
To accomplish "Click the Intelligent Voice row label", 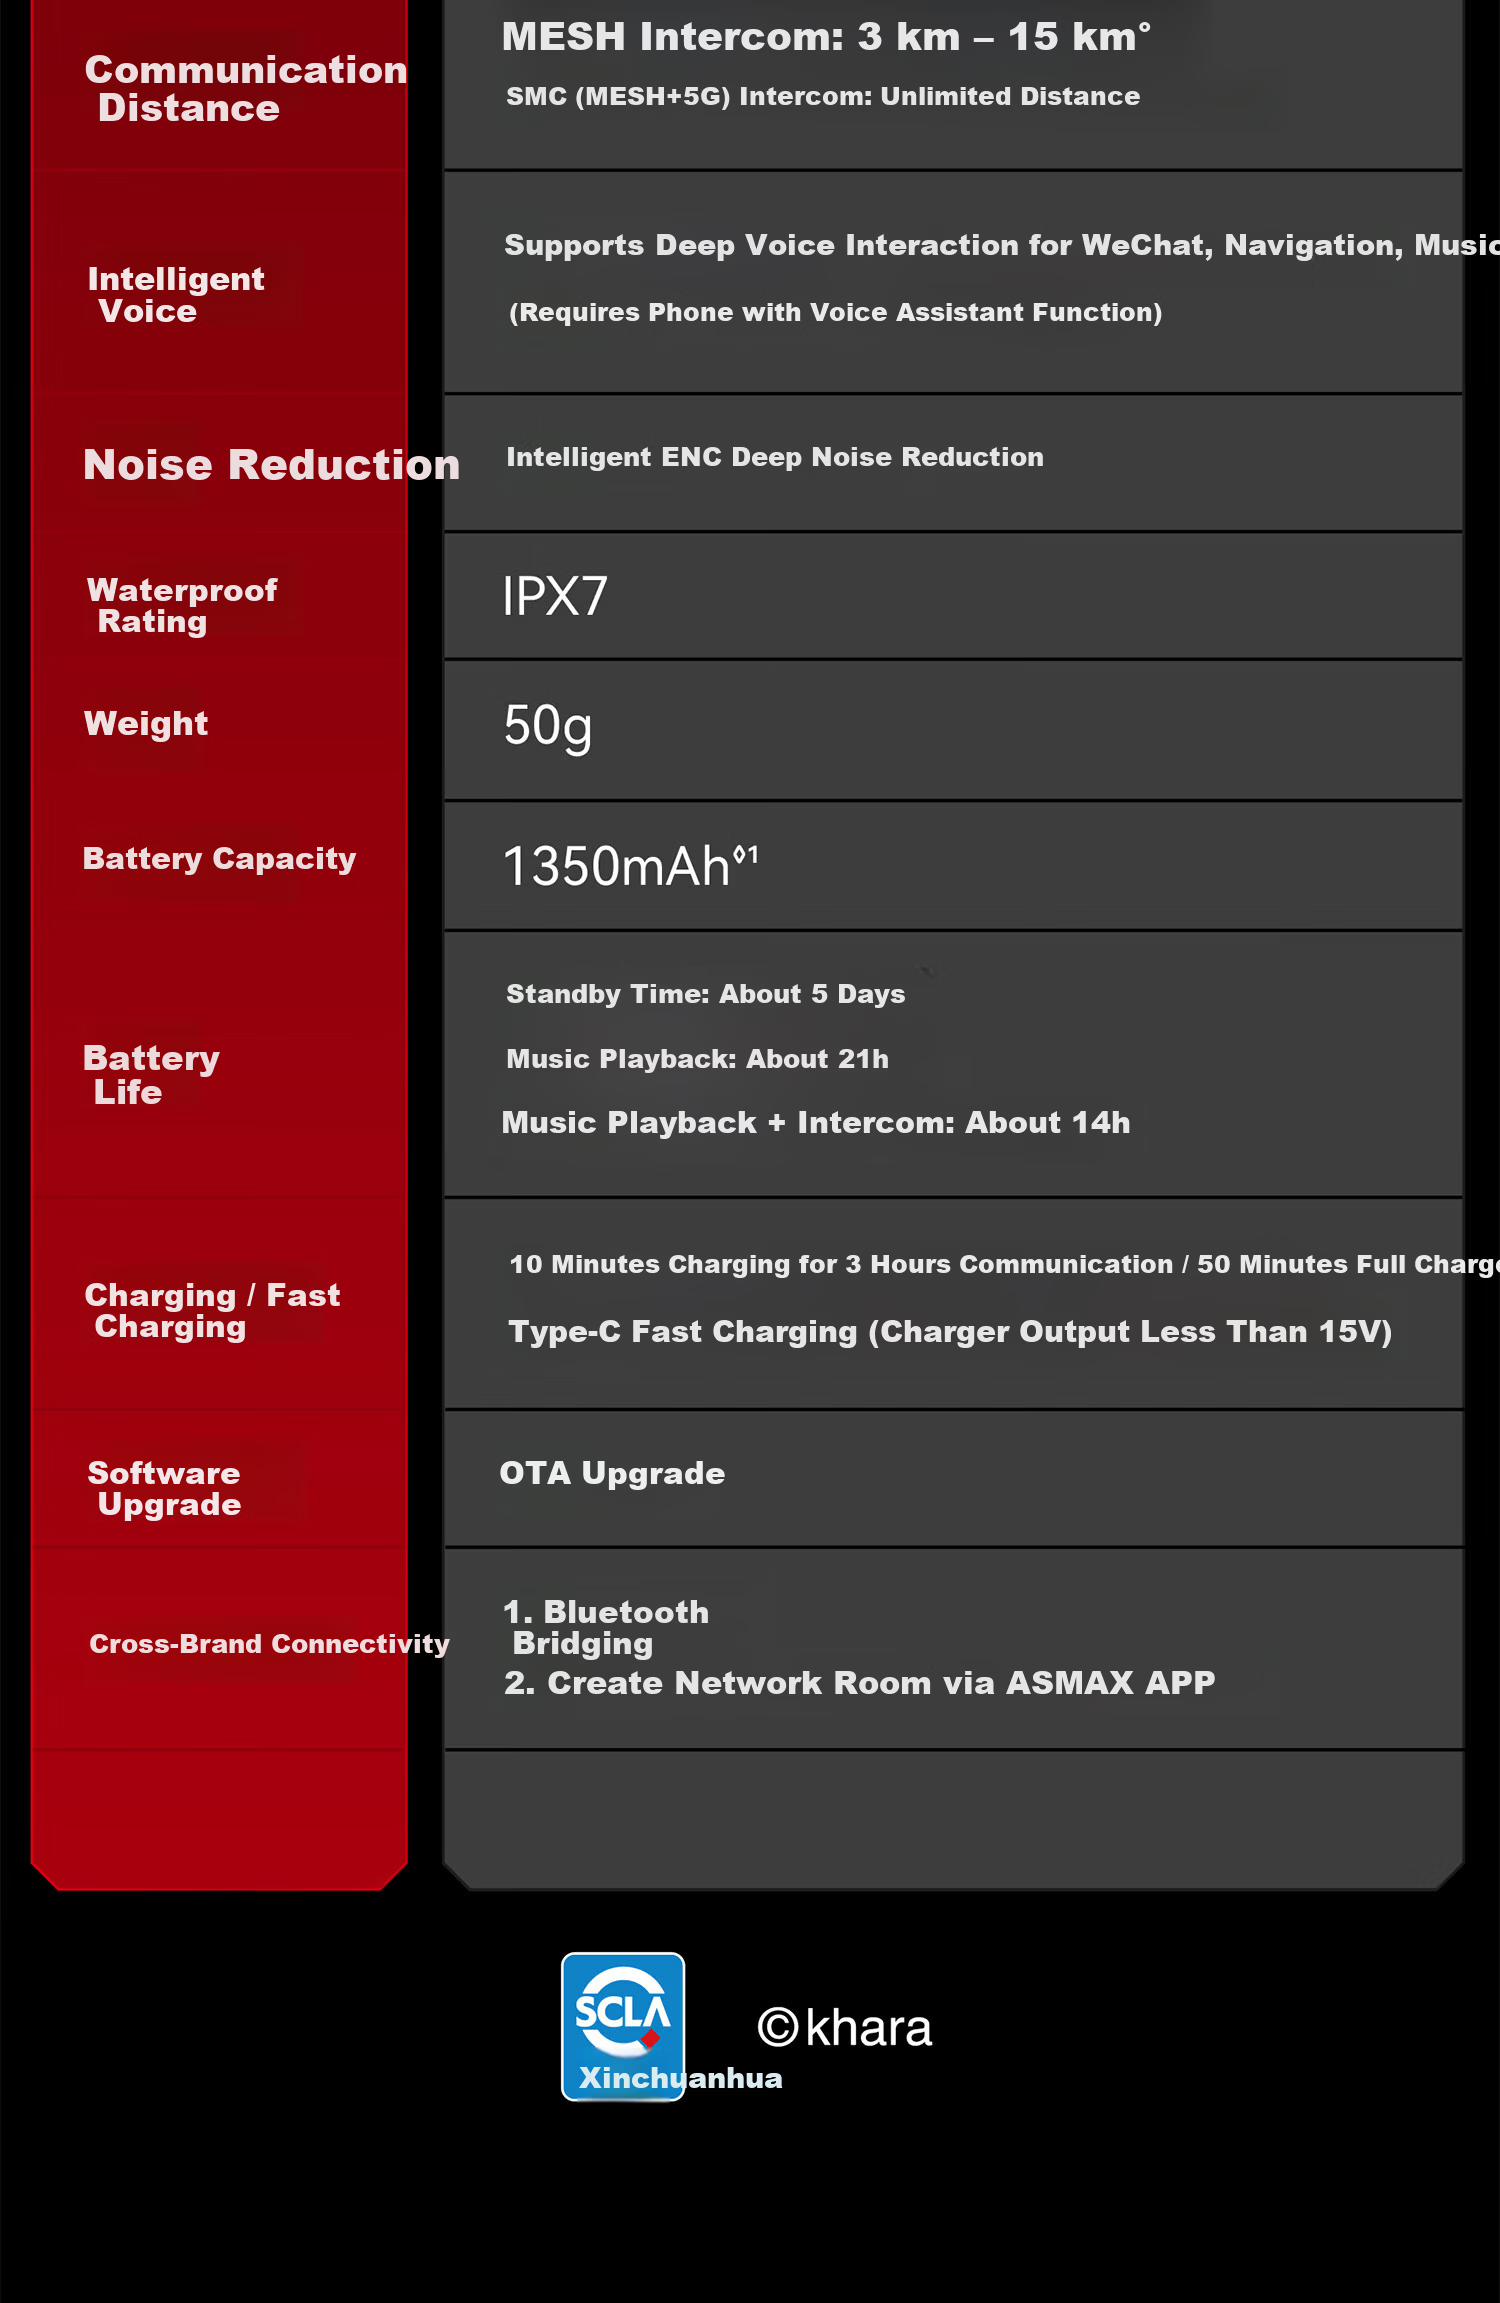I will [176, 295].
